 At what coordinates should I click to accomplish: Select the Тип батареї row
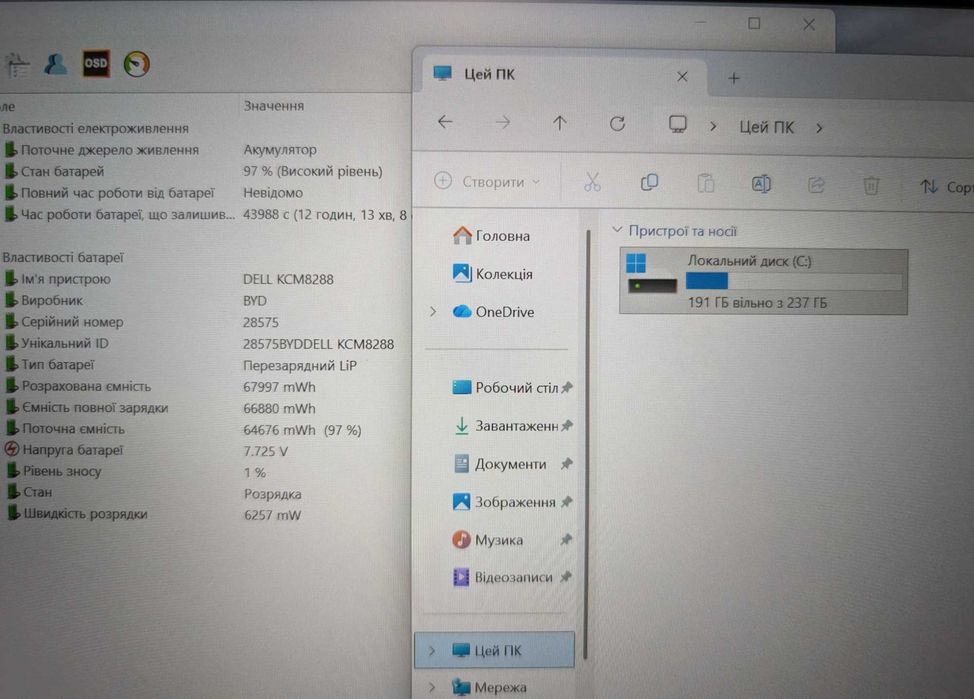click(x=205, y=365)
